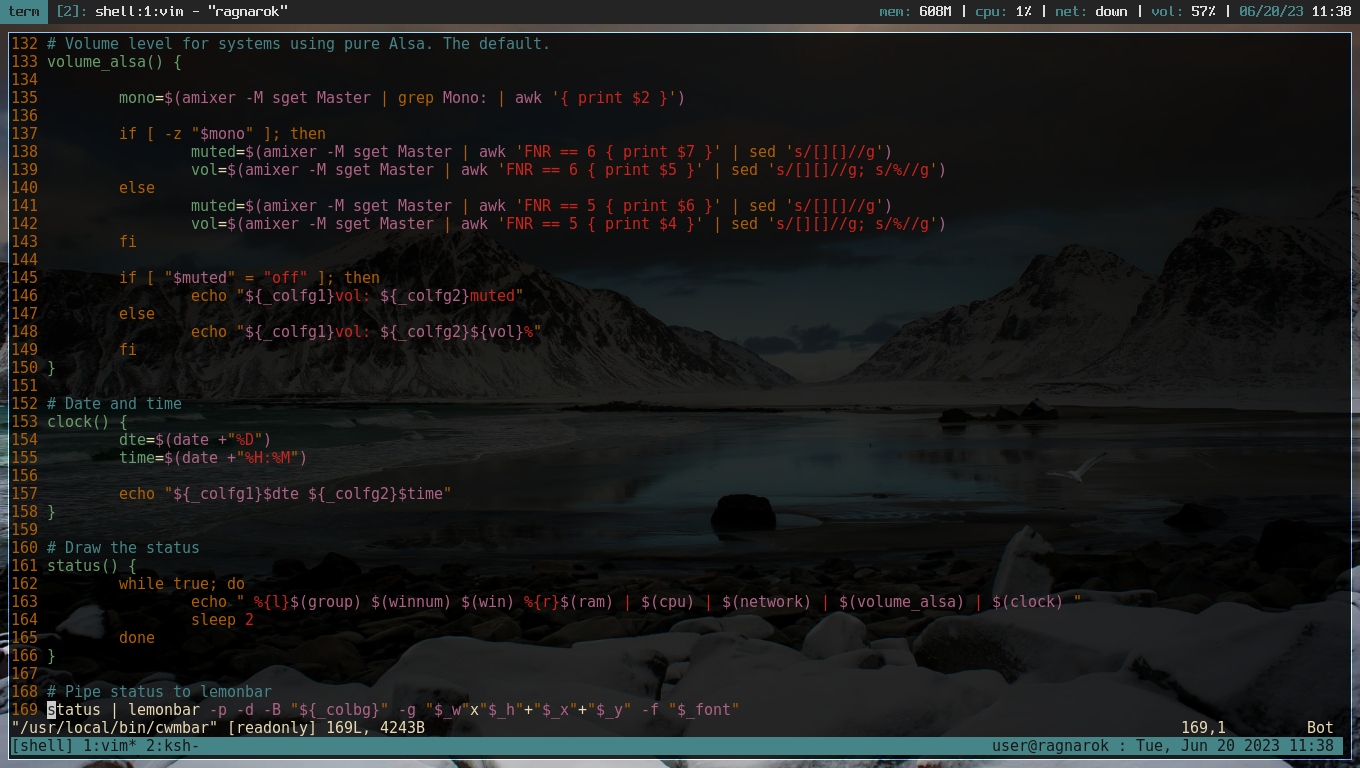Click $(network) in the line 163 echo string
This screenshot has width=1360, height=768.
tap(767, 602)
